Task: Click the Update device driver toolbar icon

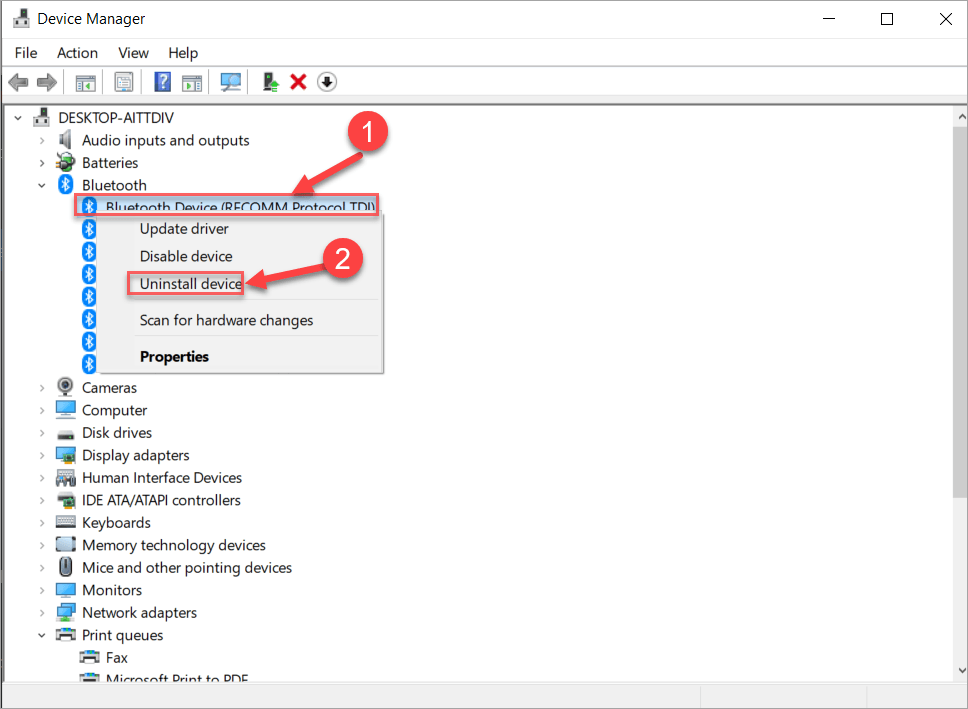Action: [270, 82]
